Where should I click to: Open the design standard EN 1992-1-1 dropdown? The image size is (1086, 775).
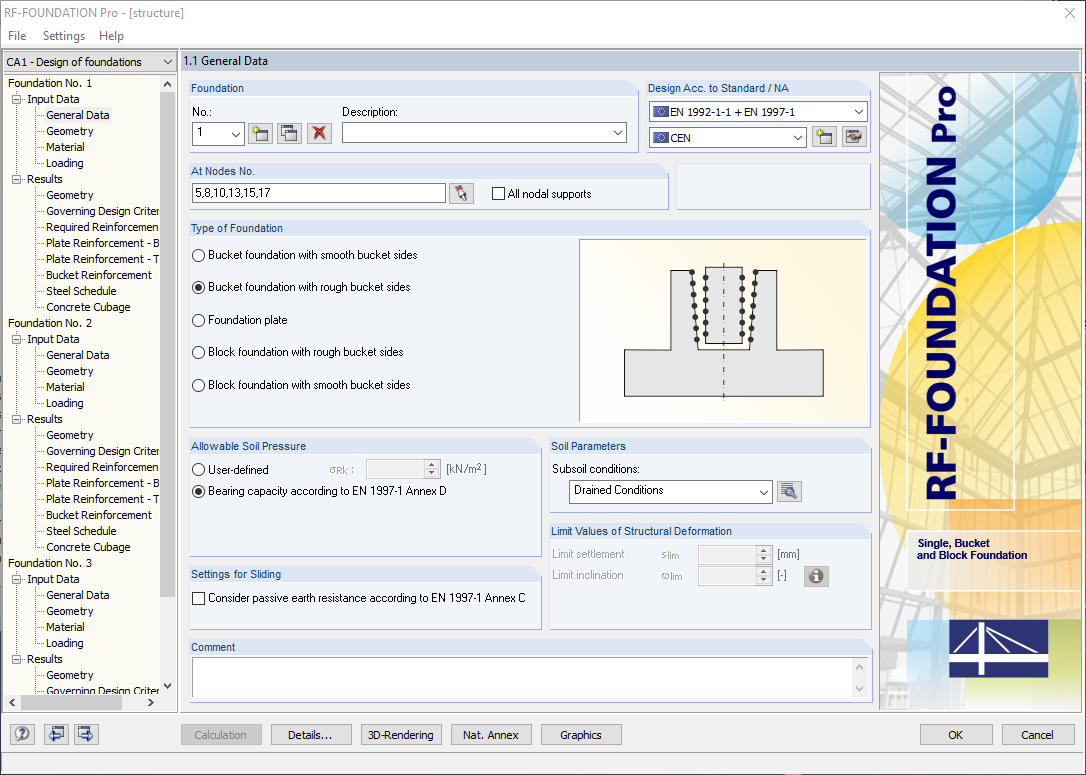coord(859,112)
